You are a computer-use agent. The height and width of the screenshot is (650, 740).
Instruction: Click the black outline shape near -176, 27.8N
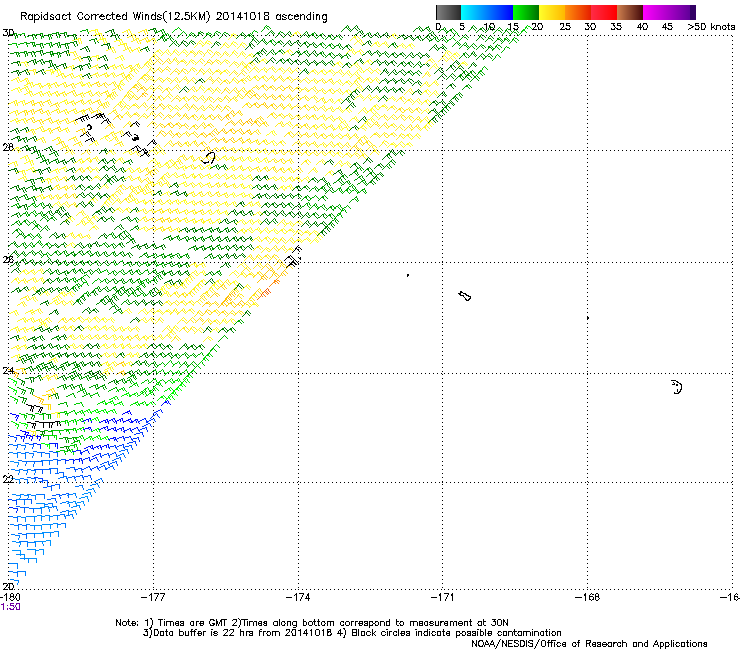(209, 158)
